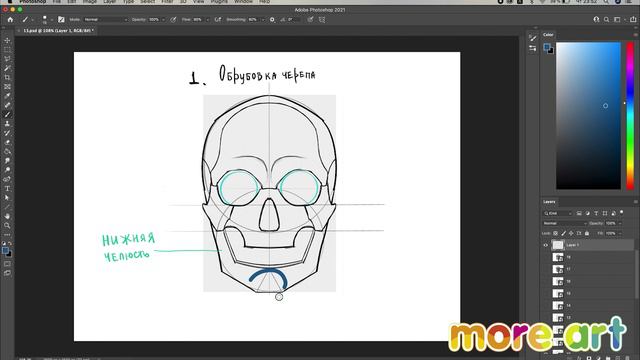Open the Image menu
The image size is (640, 360).
[x=90, y=2]
